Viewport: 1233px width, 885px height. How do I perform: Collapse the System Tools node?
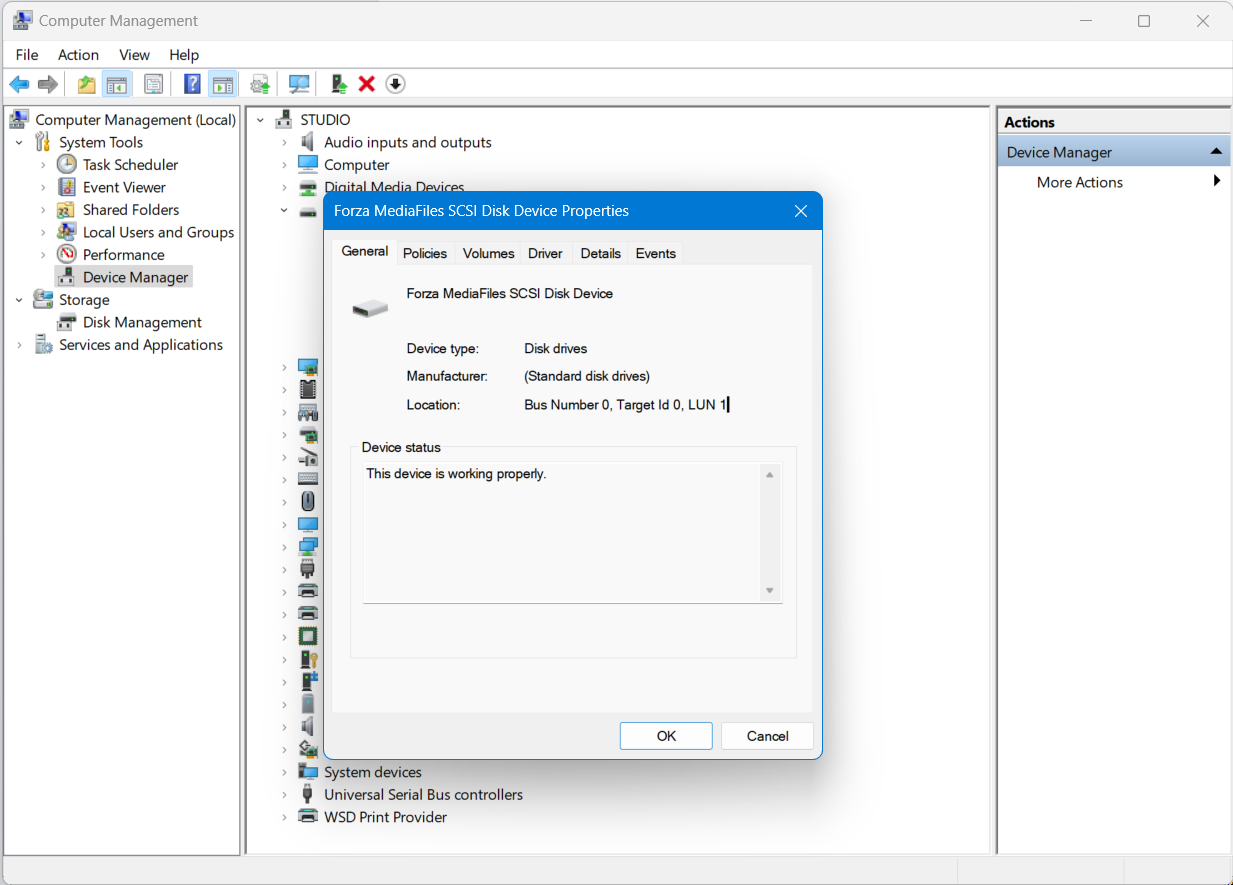coord(19,142)
